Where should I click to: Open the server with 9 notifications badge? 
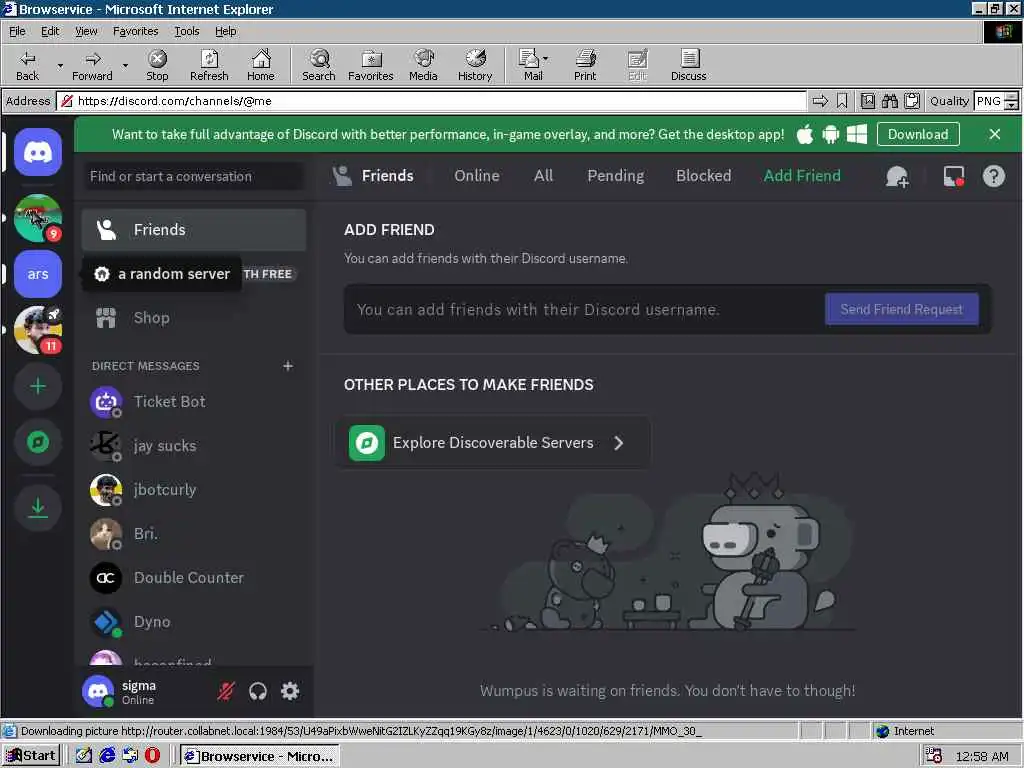pyautogui.click(x=38, y=218)
